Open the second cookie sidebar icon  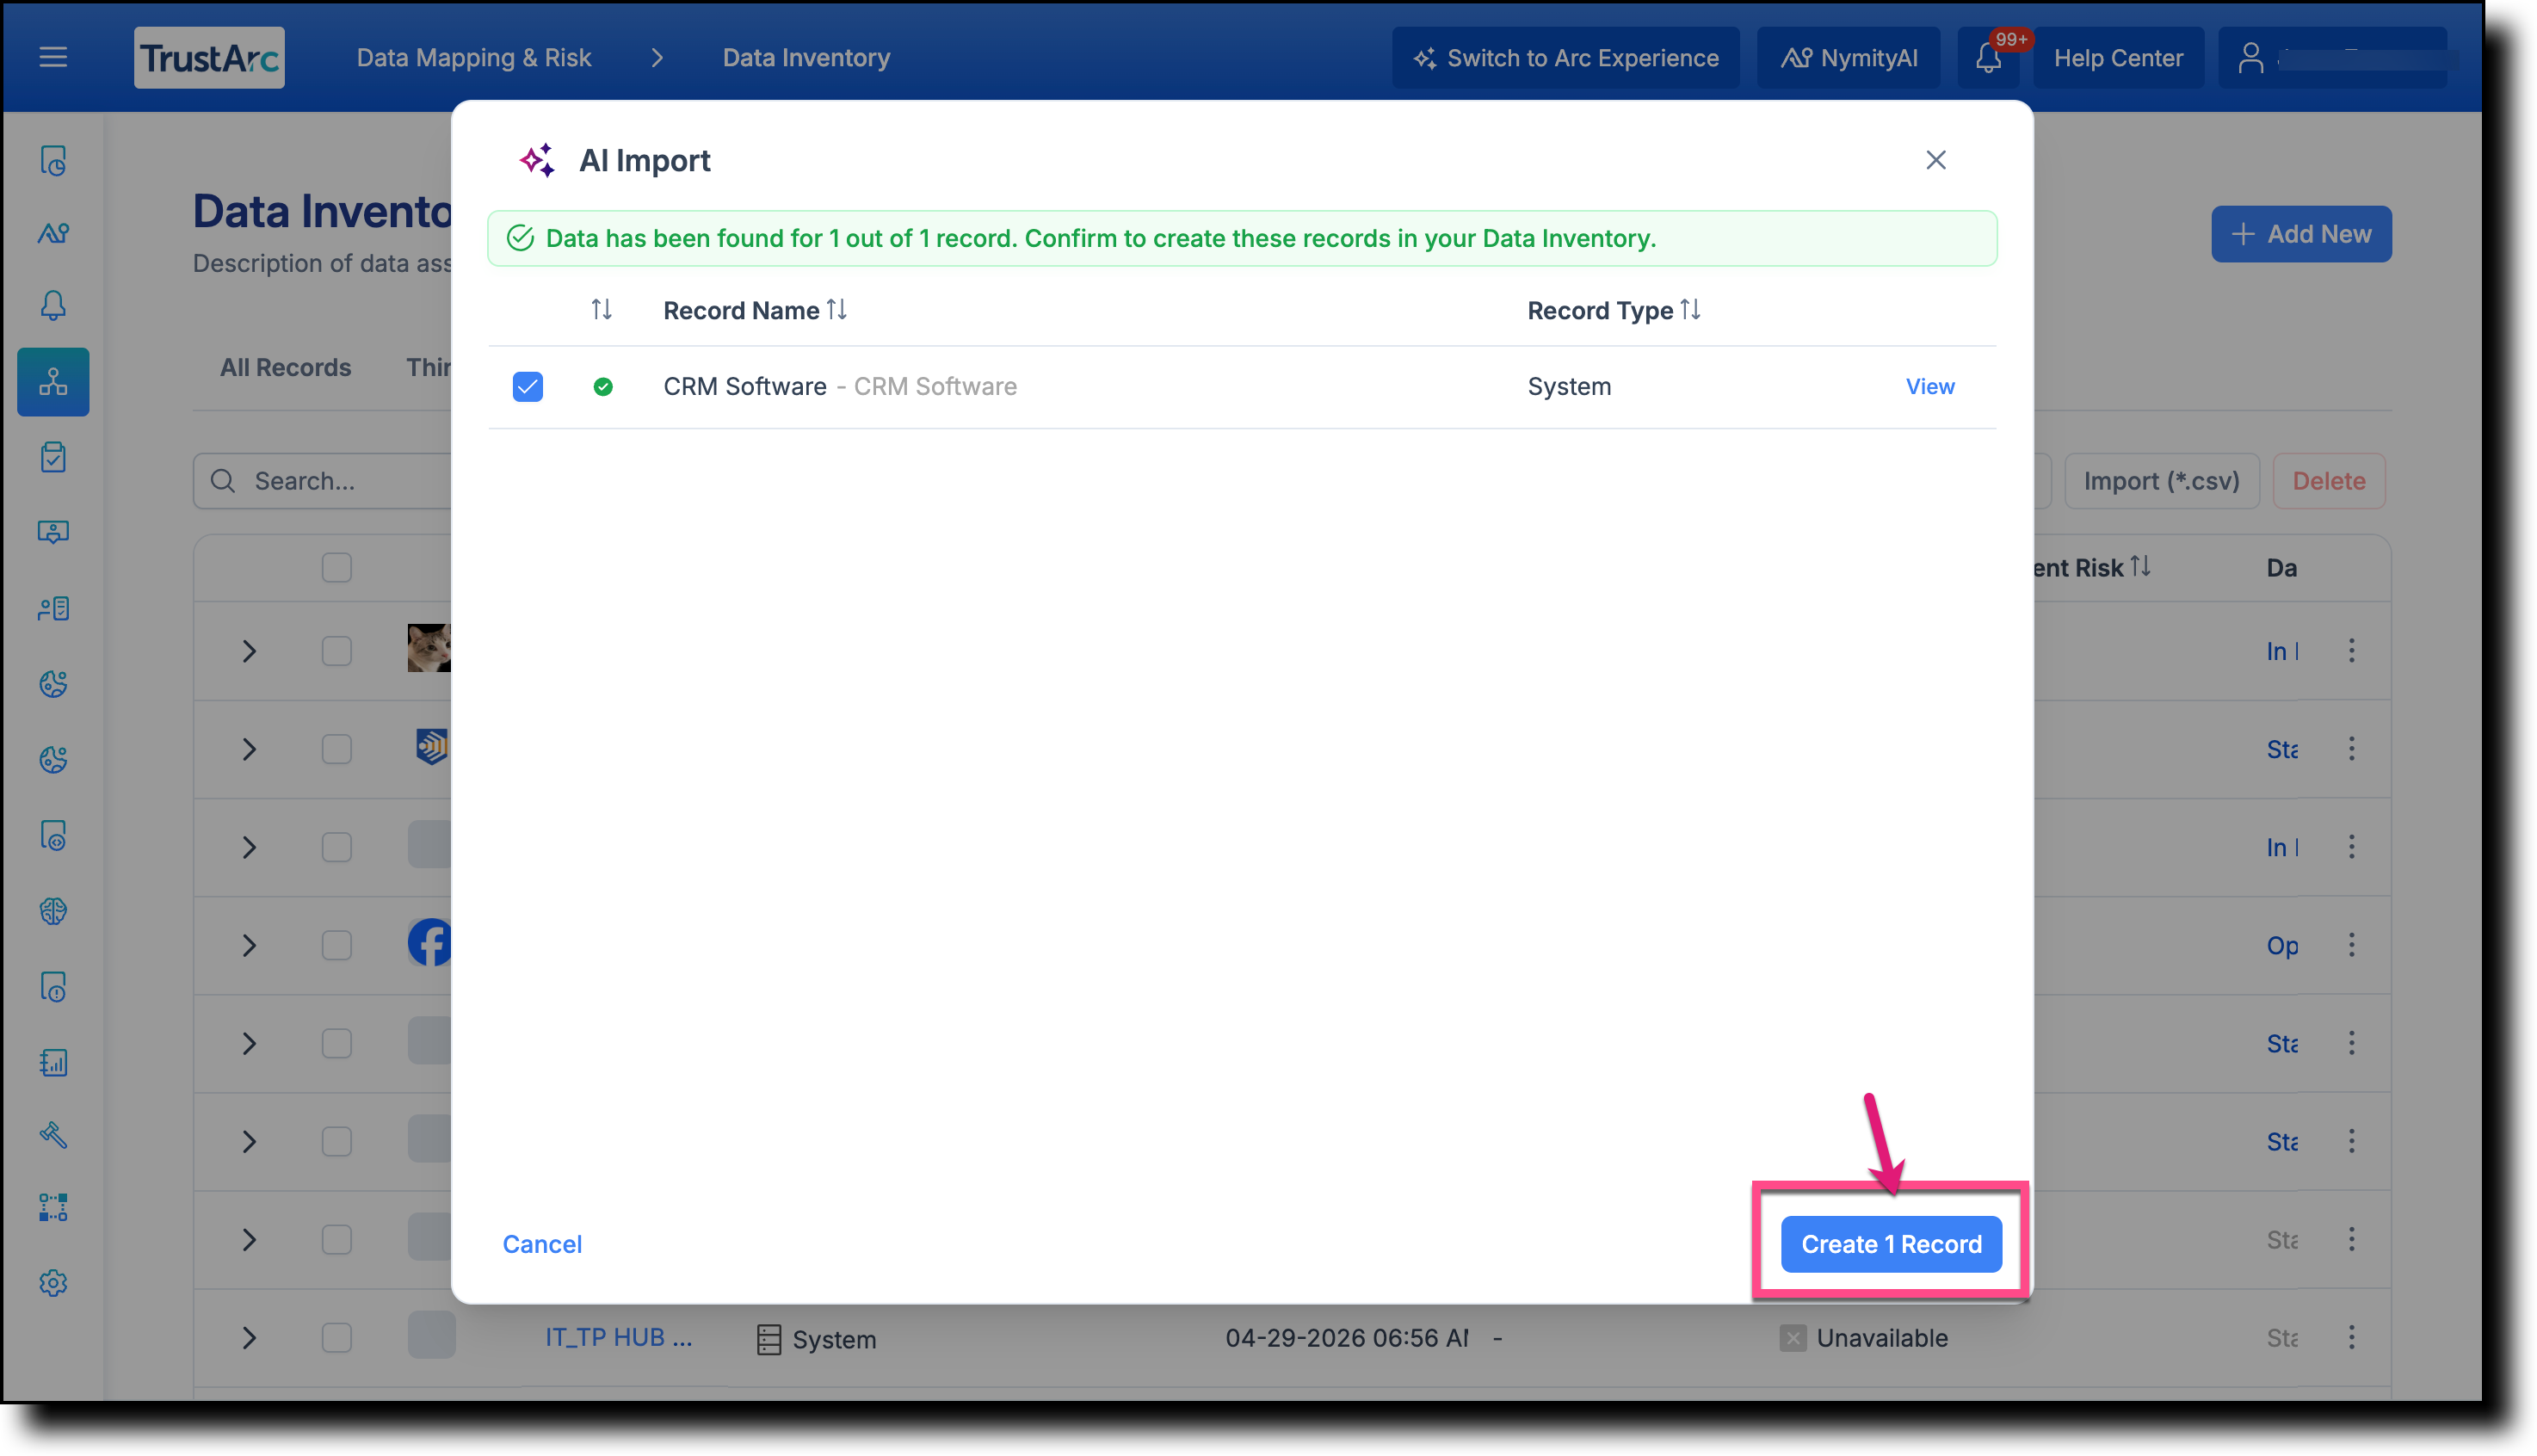click(x=53, y=759)
